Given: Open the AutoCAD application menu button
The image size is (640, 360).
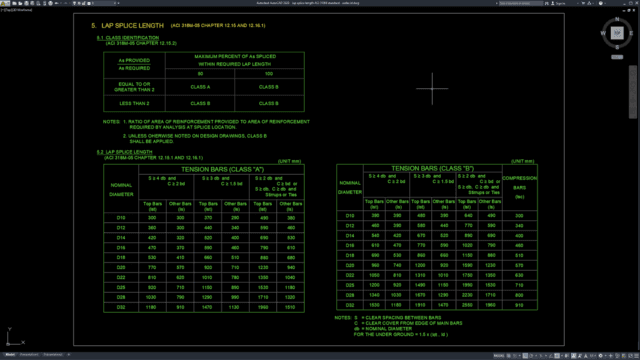Looking at the screenshot, I should point(4,3).
